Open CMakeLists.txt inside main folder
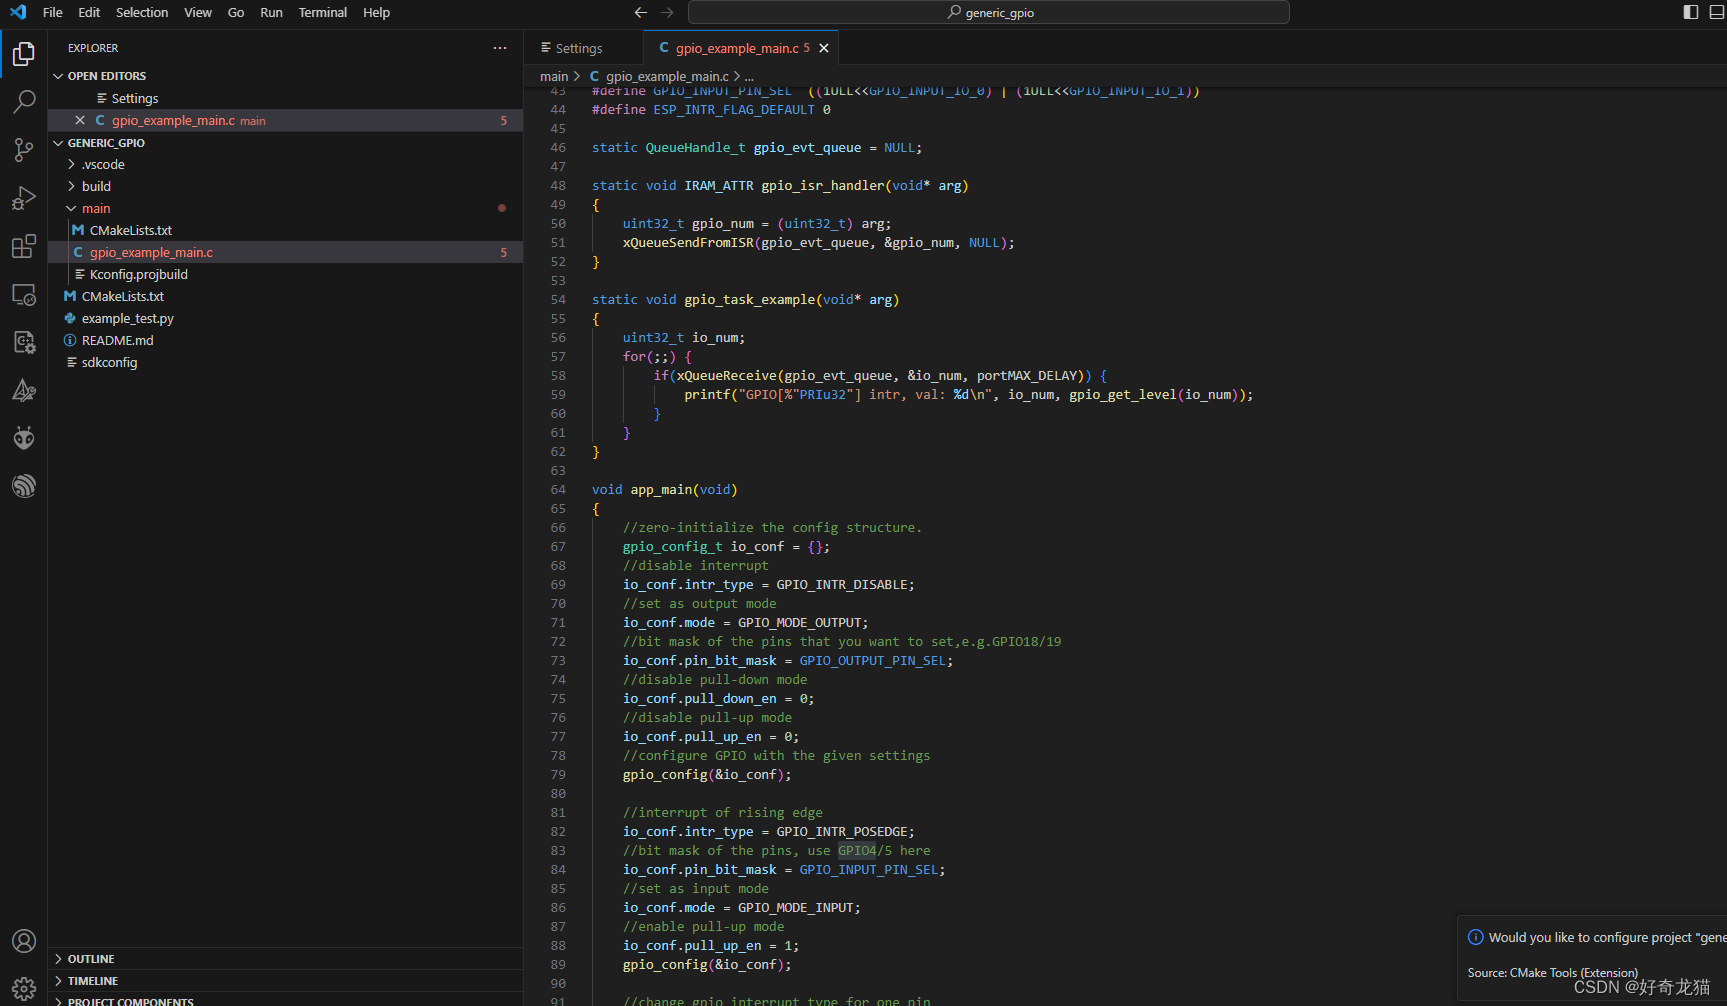Screen dimensions: 1727x1006 click(285, 230)
